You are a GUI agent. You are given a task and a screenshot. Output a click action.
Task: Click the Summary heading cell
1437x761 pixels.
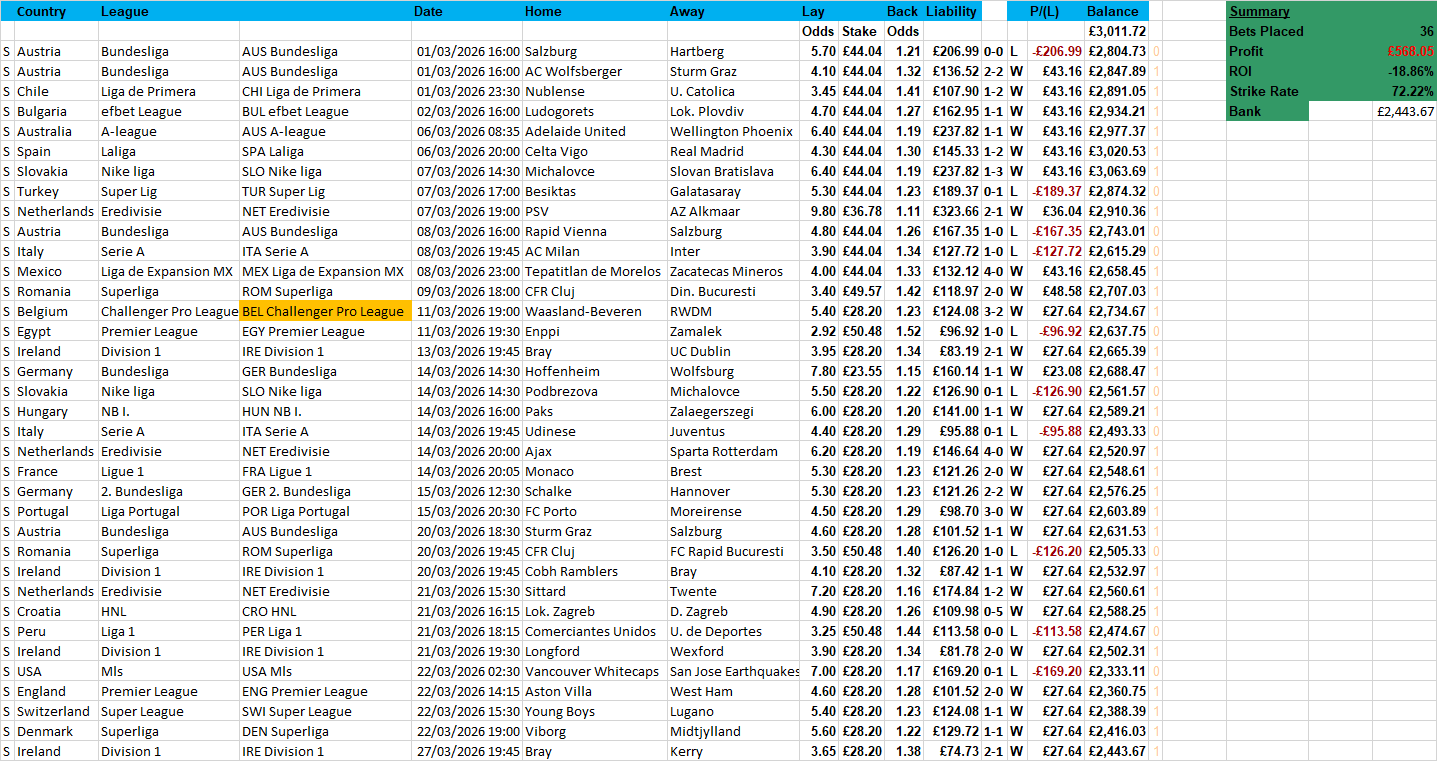1259,11
